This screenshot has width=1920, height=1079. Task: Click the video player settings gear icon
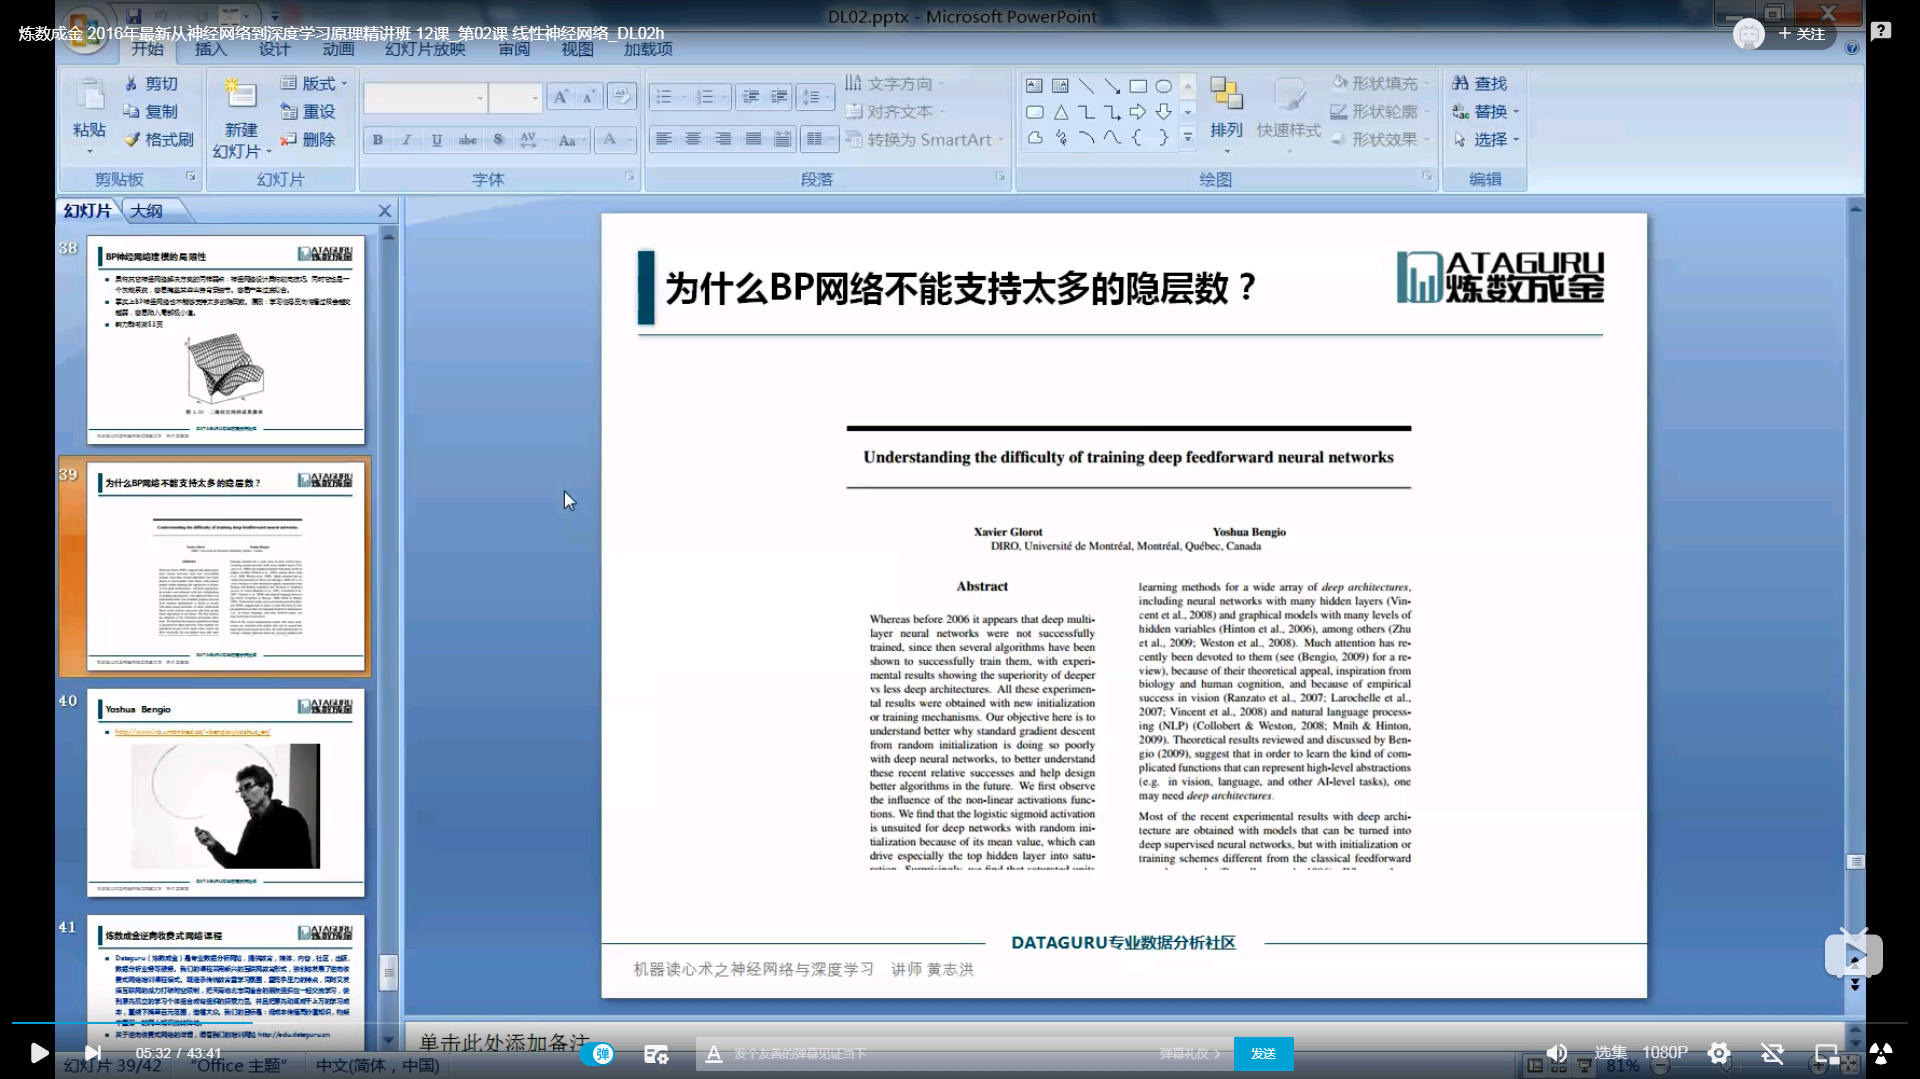point(1719,1053)
